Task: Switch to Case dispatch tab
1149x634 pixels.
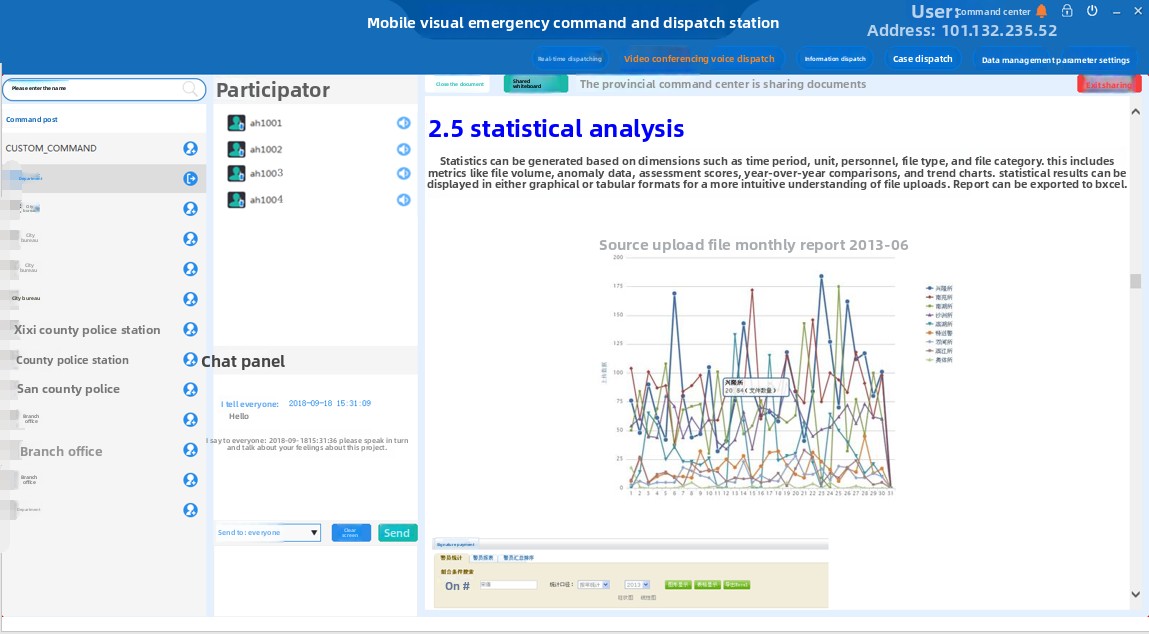Action: pos(922,59)
